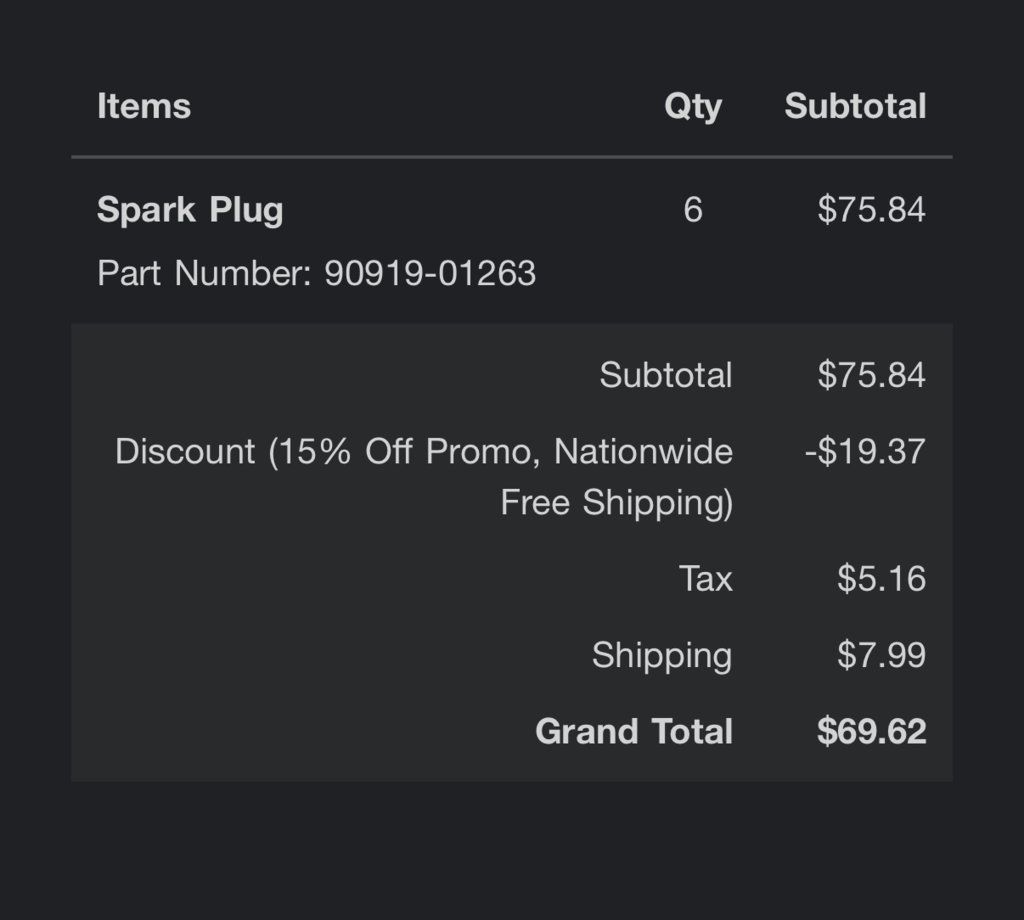1024x920 pixels.
Task: Select the Spark Plug item name
Action: click(x=190, y=210)
